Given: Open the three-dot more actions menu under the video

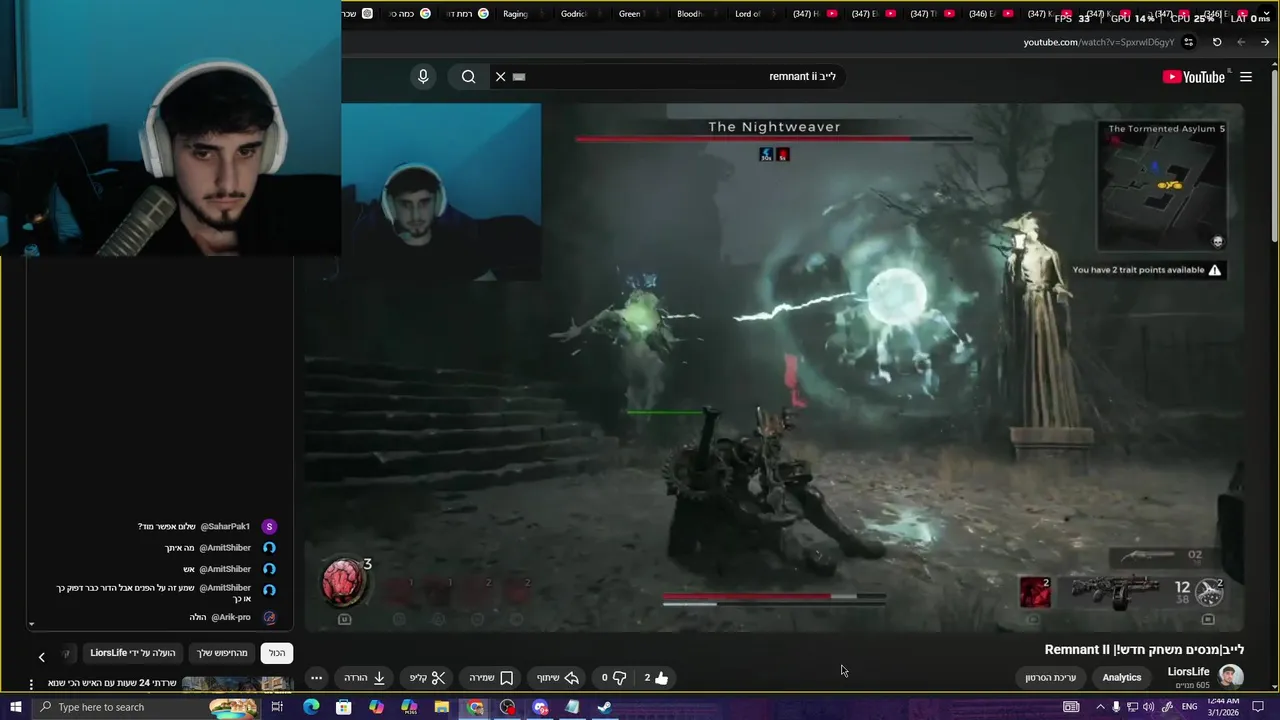Looking at the screenshot, I should pos(316,677).
